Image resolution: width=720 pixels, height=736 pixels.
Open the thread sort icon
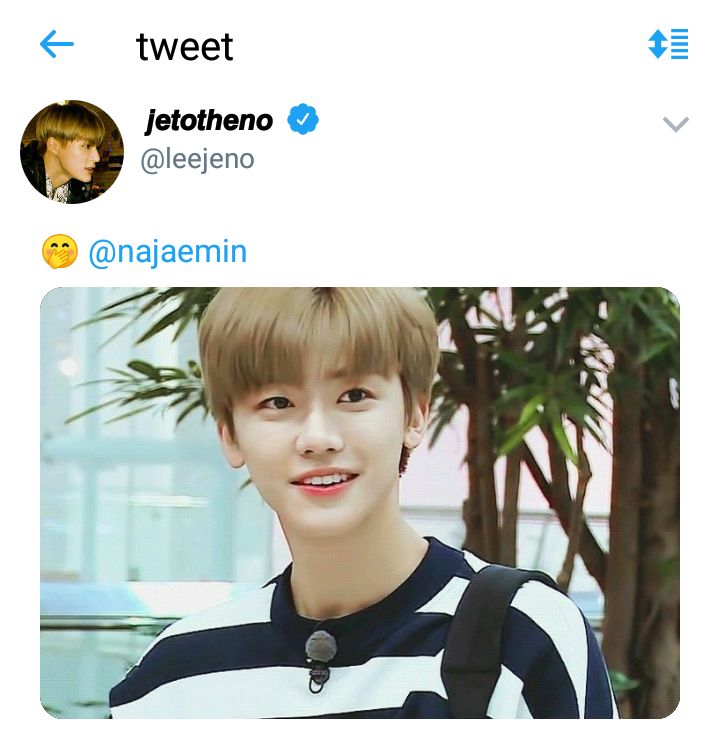click(668, 44)
